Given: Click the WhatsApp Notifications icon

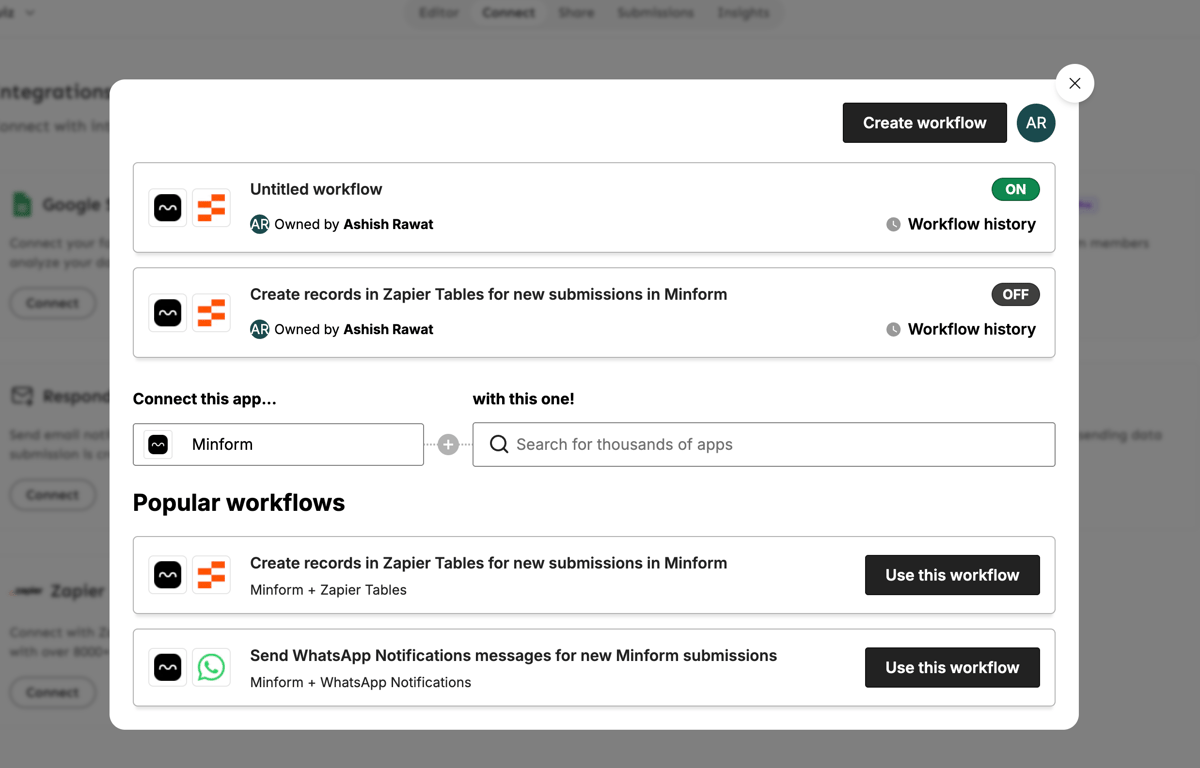Looking at the screenshot, I should click(211, 667).
